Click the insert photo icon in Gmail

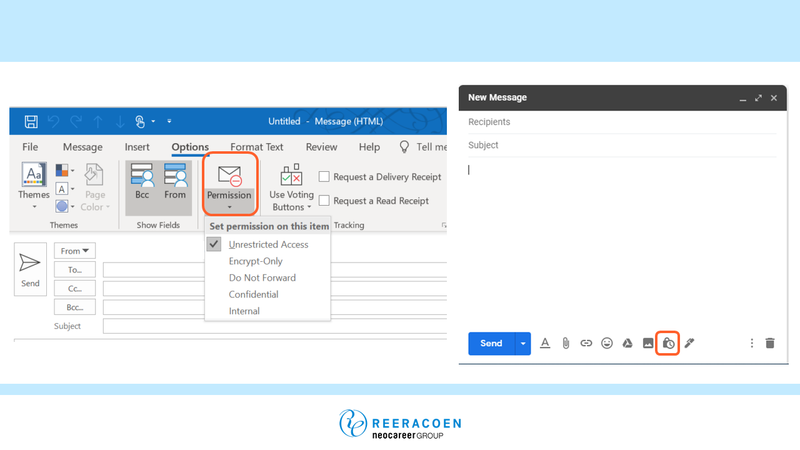click(648, 343)
